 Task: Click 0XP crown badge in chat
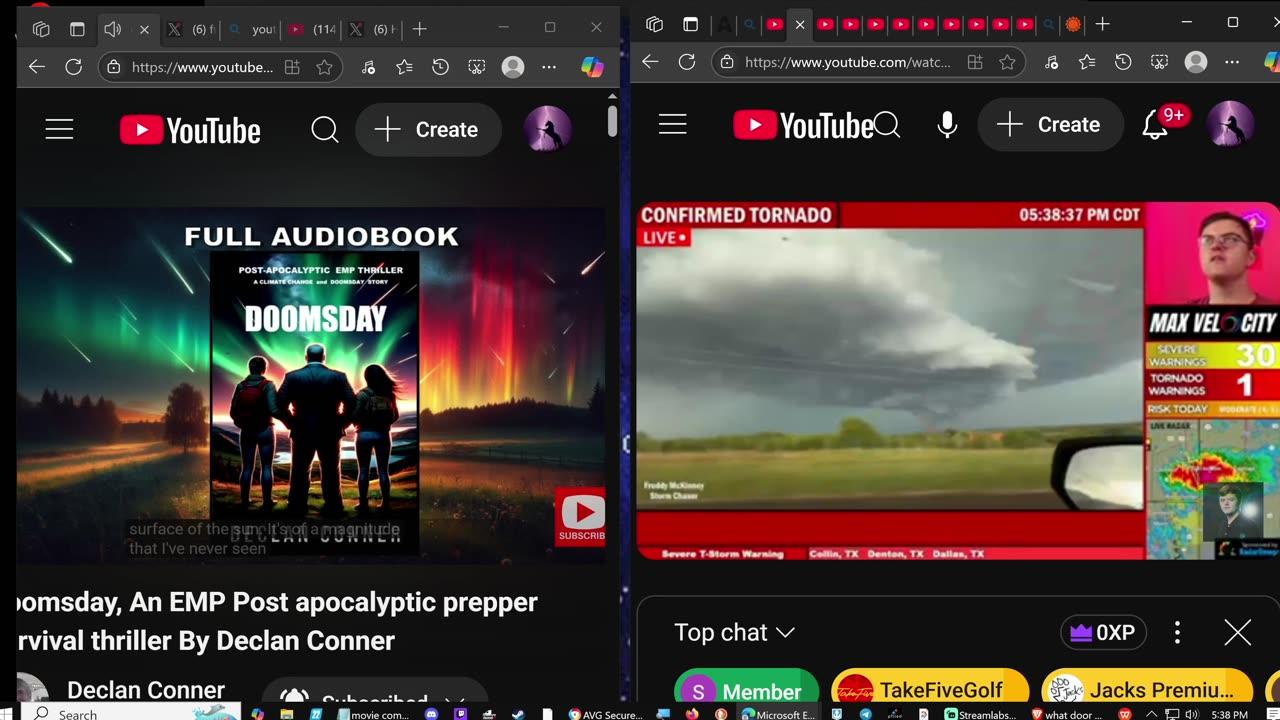click(x=1103, y=633)
